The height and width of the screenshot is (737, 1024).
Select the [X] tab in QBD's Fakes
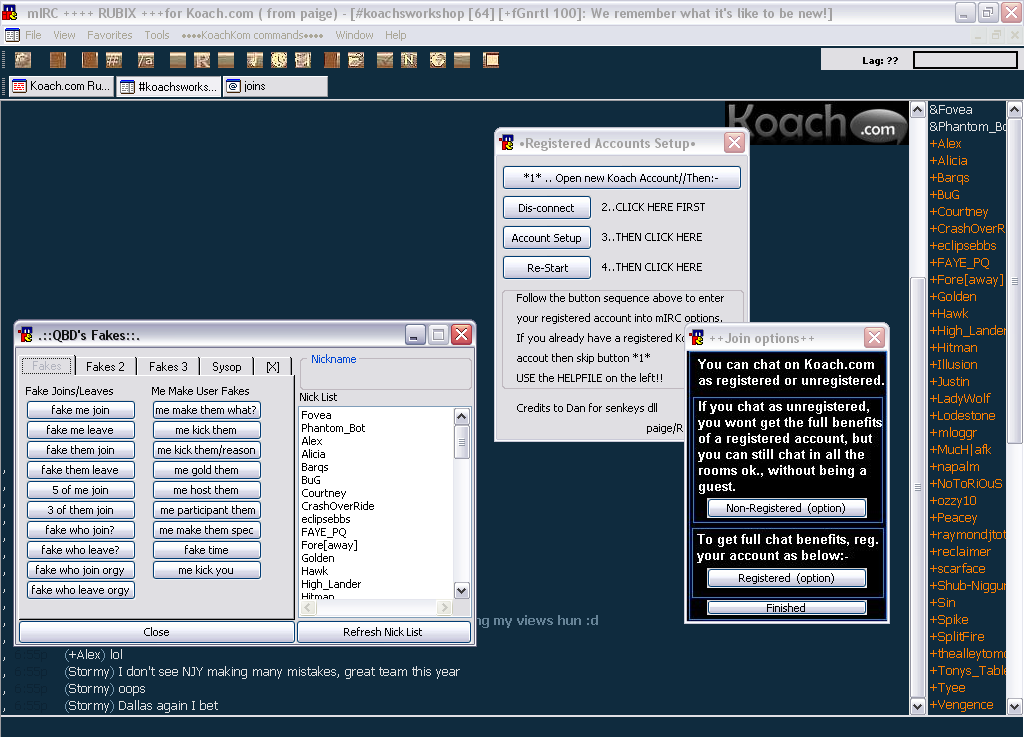(x=273, y=367)
